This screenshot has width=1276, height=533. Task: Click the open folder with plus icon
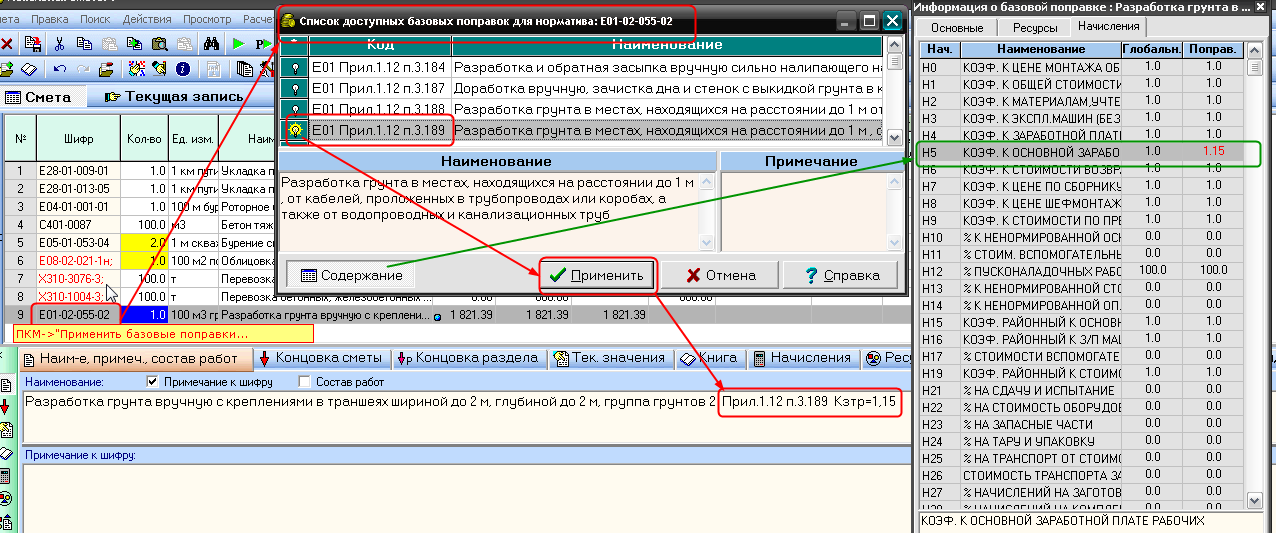click(6, 69)
